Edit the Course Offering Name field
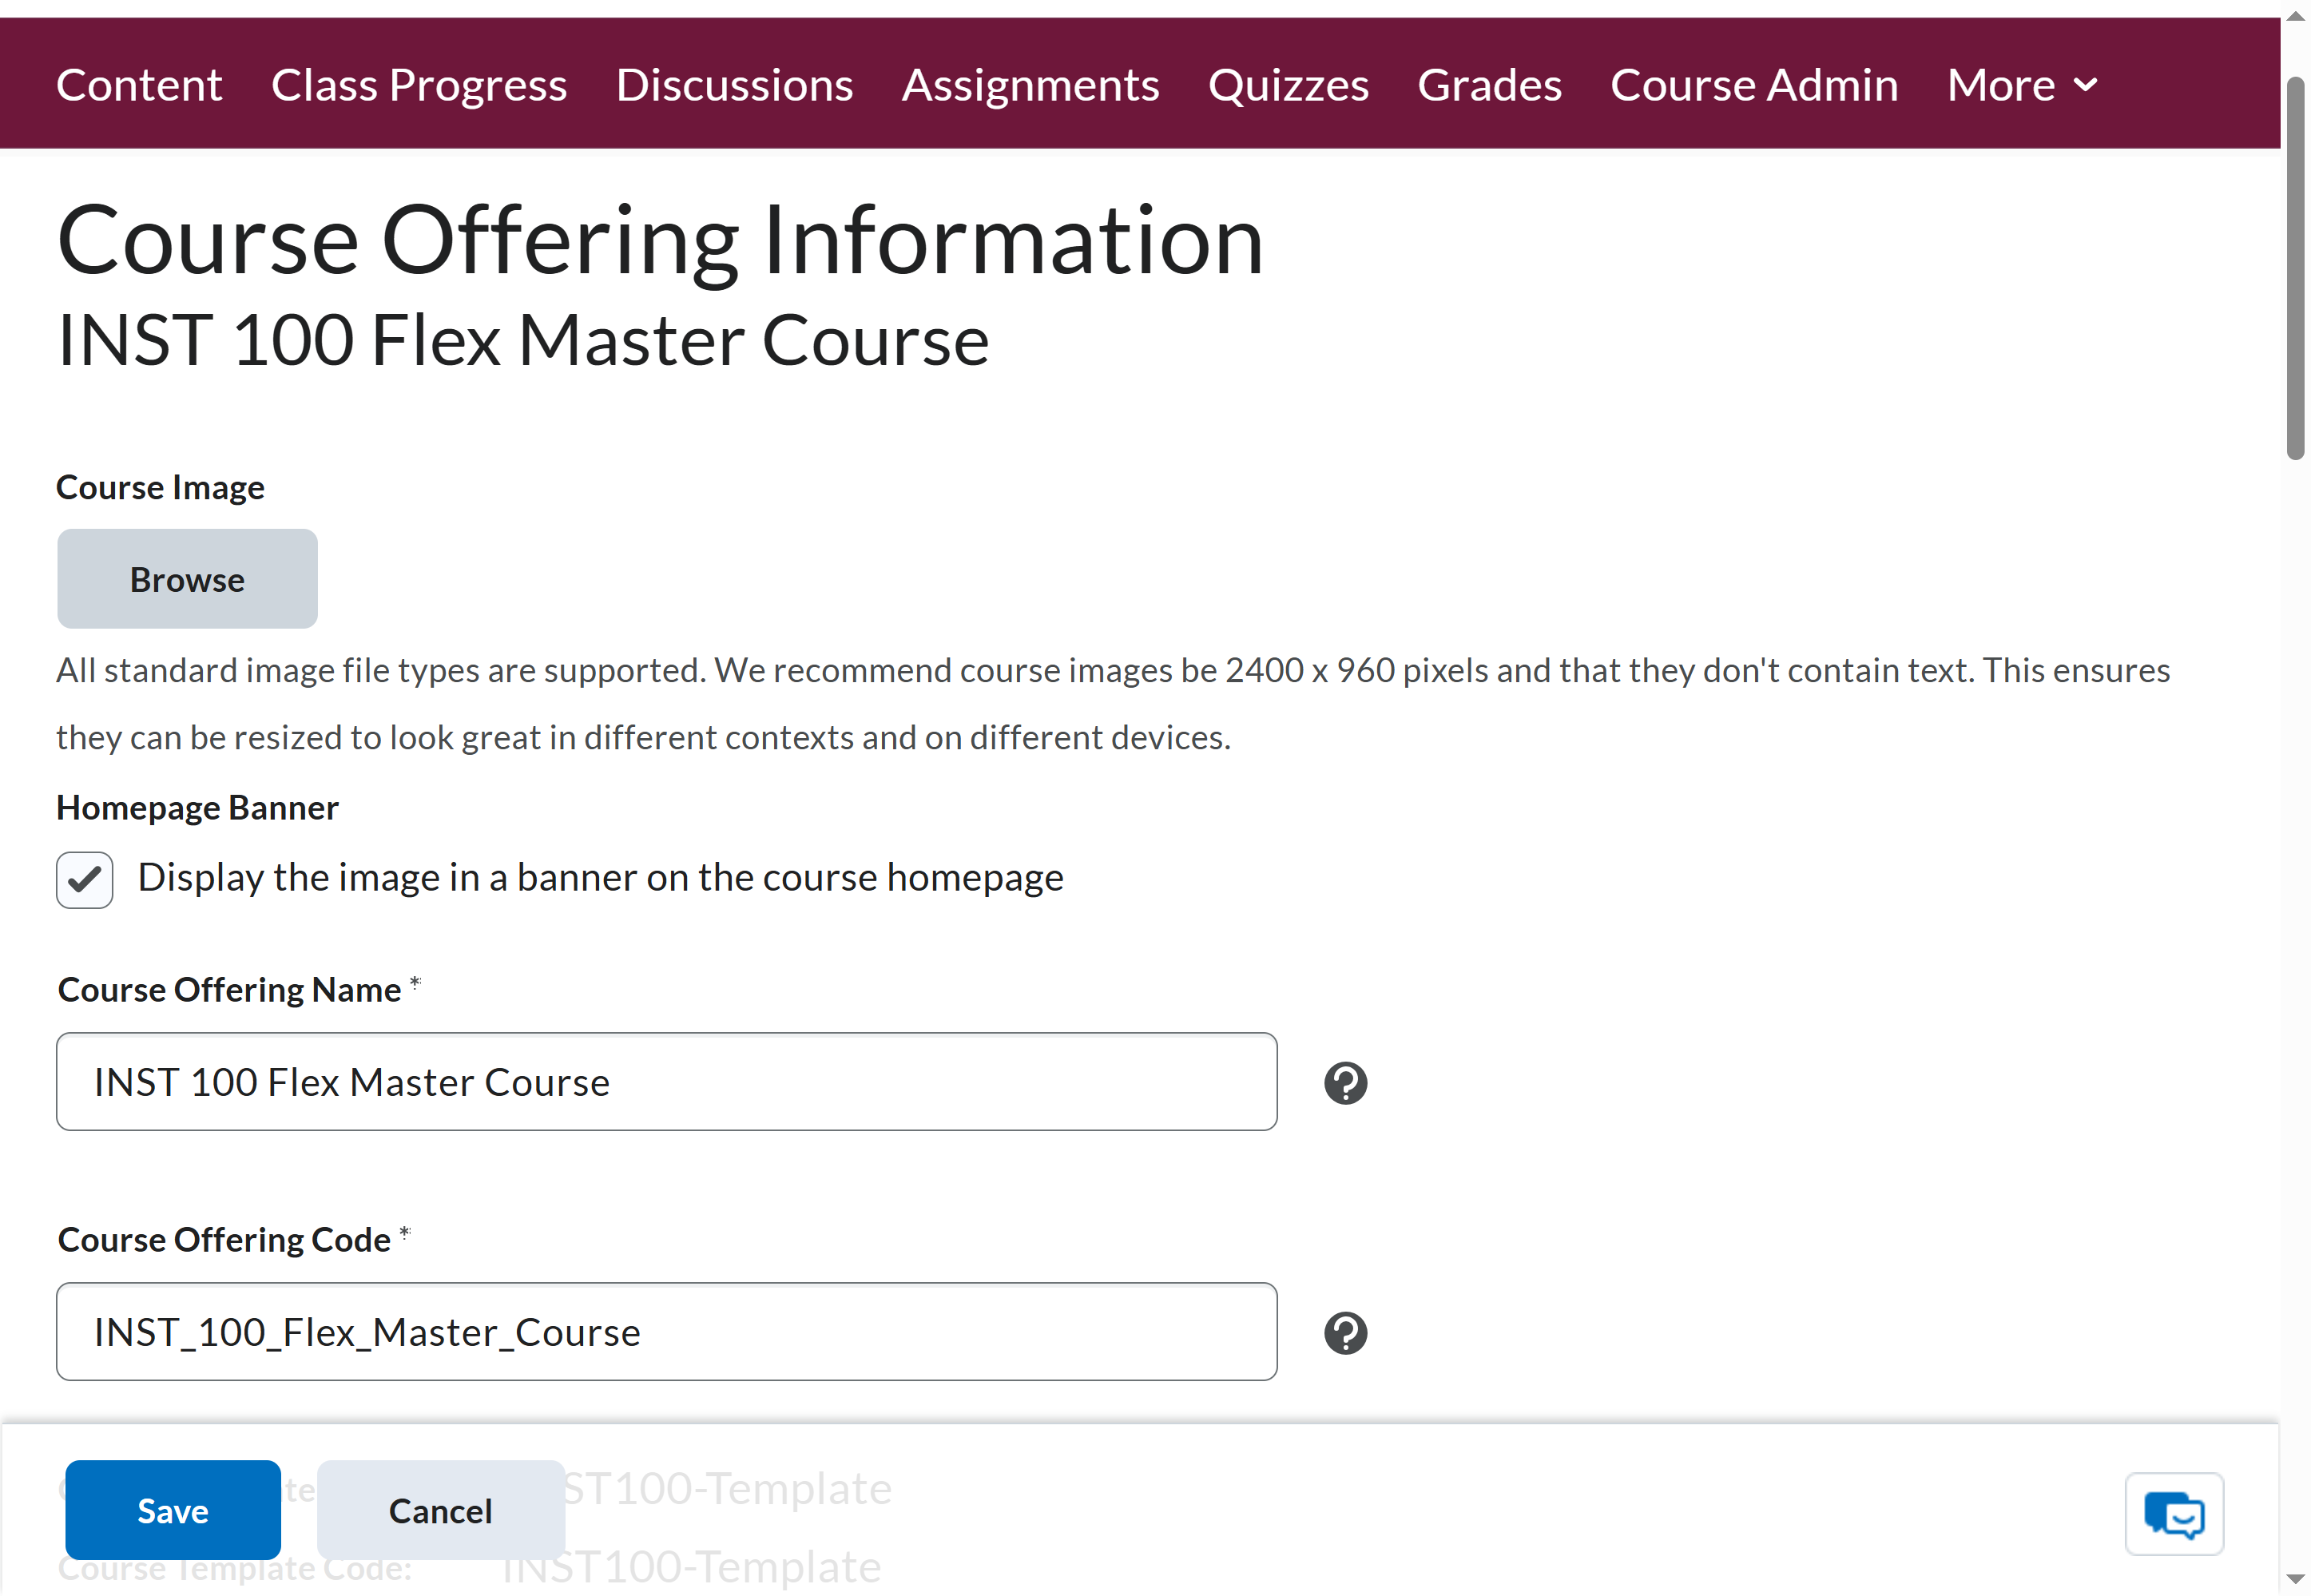This screenshot has height=1596, width=2311. pos(667,1082)
